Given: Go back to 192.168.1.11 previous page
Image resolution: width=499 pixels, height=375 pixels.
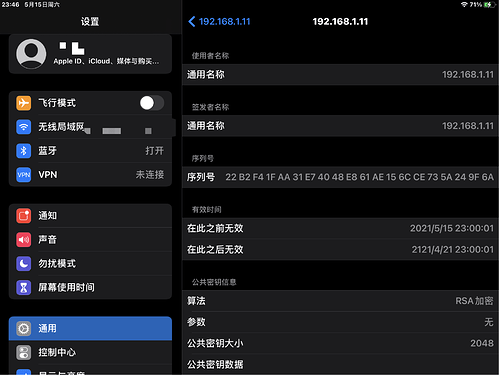Looking at the screenshot, I should click(219, 22).
